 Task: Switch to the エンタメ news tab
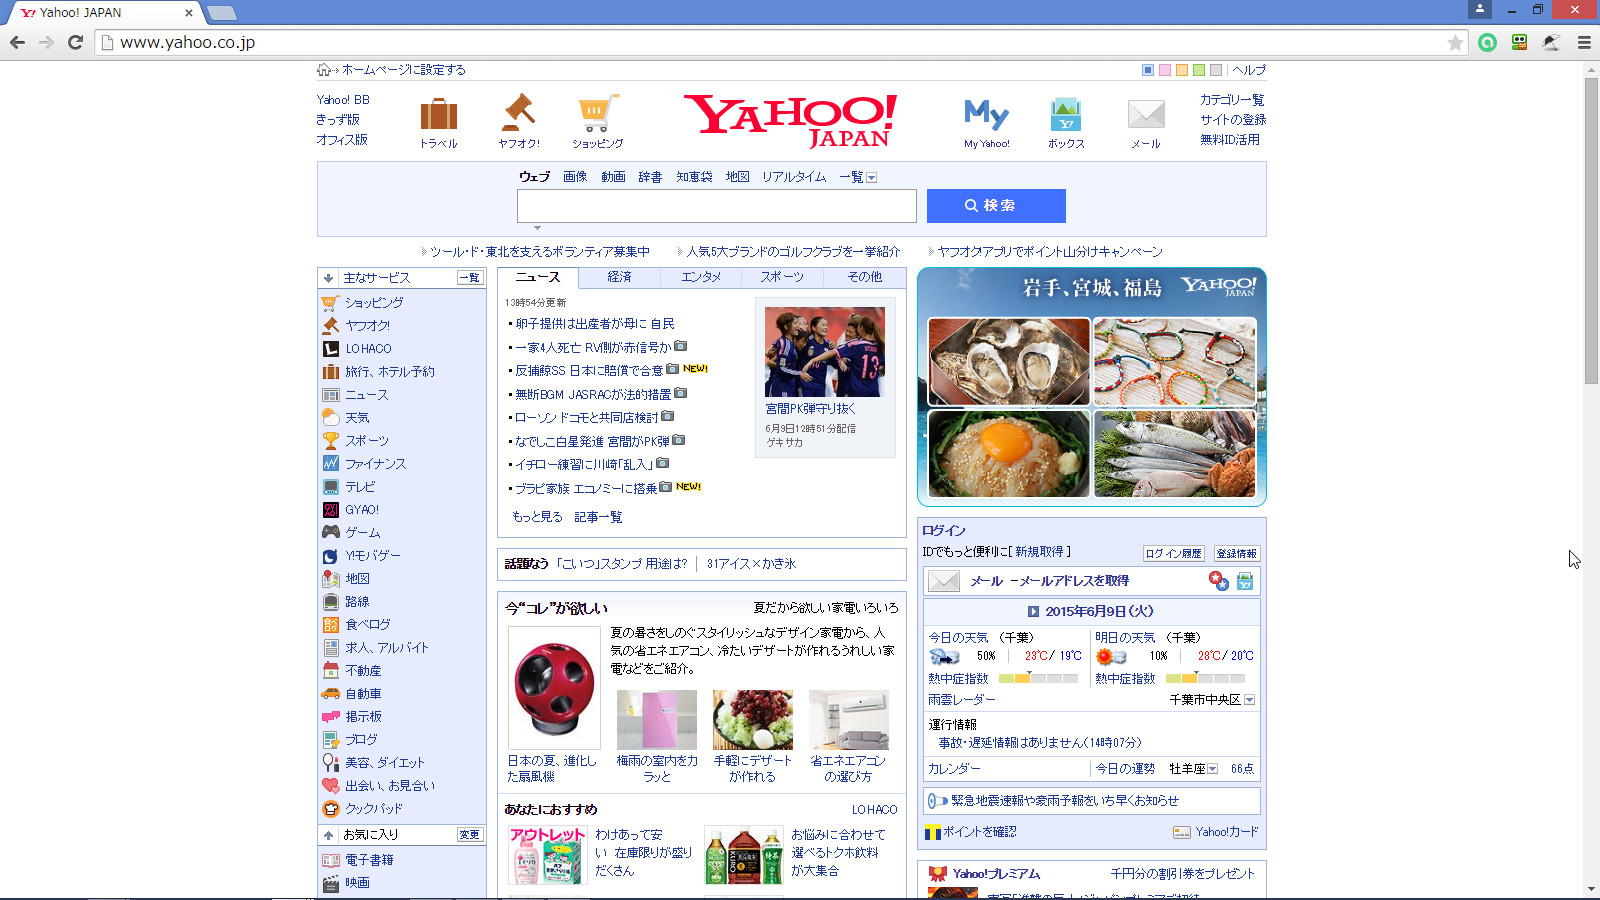[701, 277]
